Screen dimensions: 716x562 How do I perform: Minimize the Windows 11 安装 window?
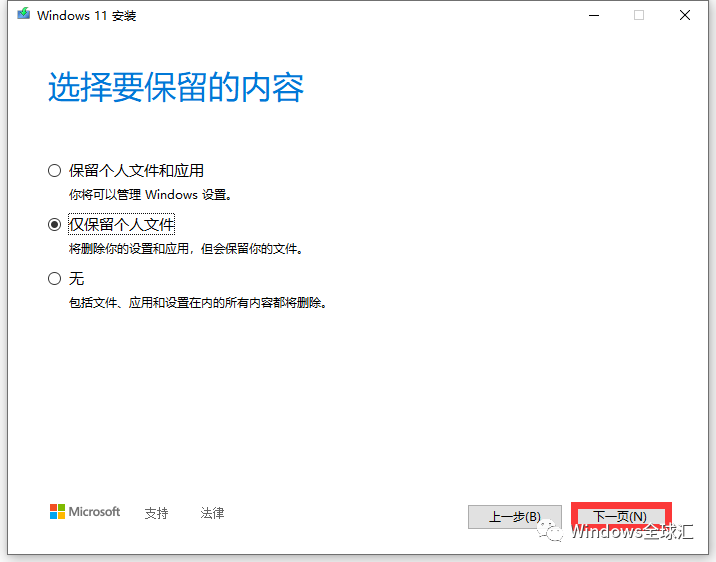click(594, 16)
